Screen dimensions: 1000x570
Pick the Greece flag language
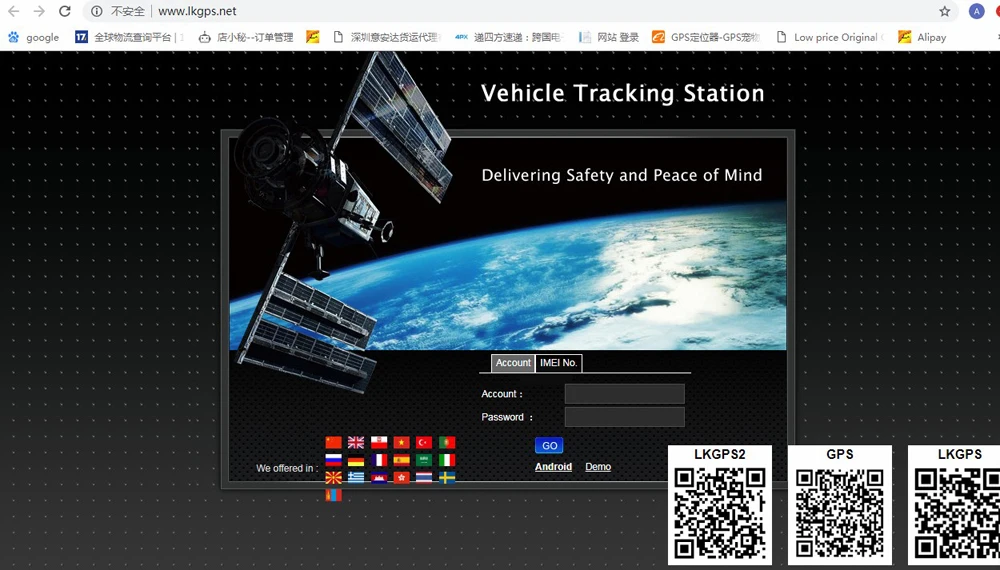pos(356,478)
